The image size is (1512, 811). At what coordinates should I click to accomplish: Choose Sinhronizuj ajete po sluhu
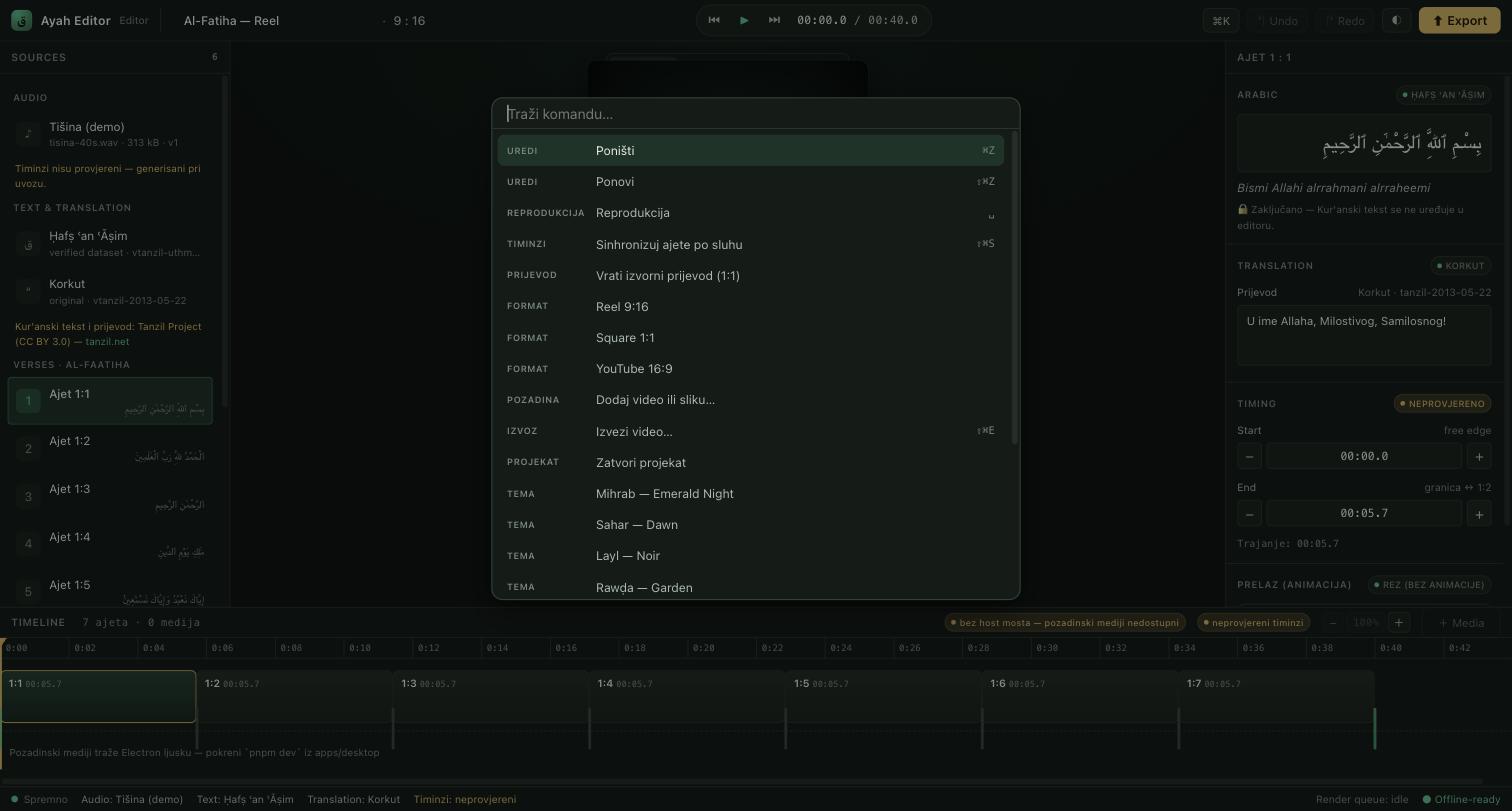click(x=750, y=244)
